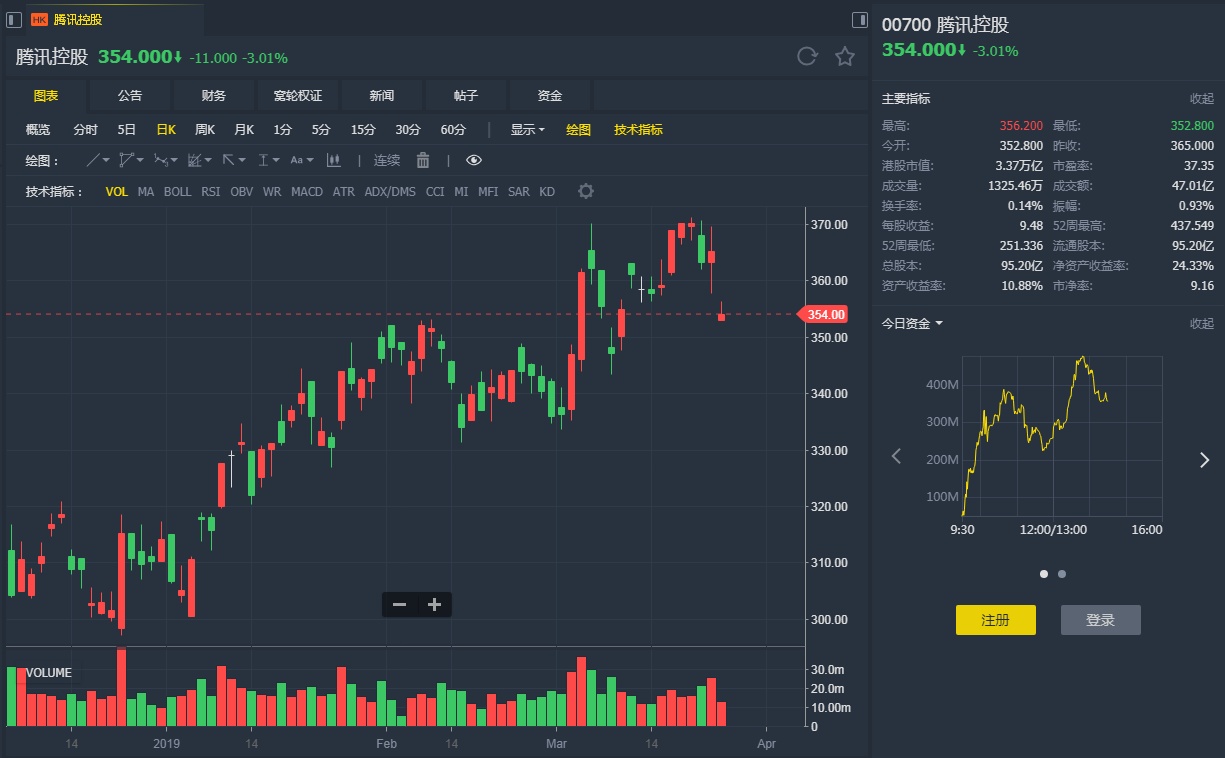The image size is (1225, 758).
Task: Add 腾讯控股 to favorites with the star
Action: [x=845, y=57]
